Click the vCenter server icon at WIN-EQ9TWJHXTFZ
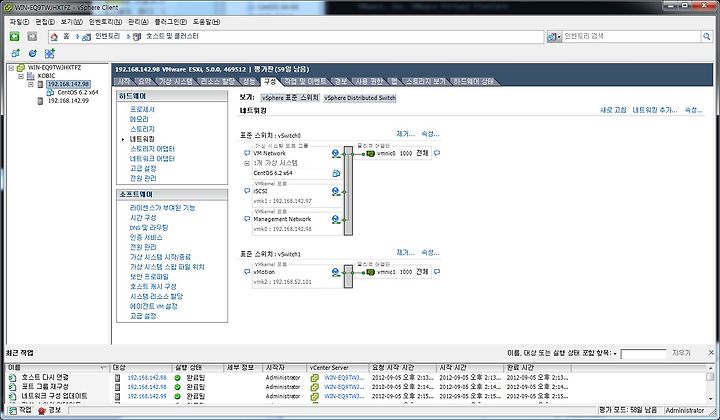720x420 pixels. 21,68
